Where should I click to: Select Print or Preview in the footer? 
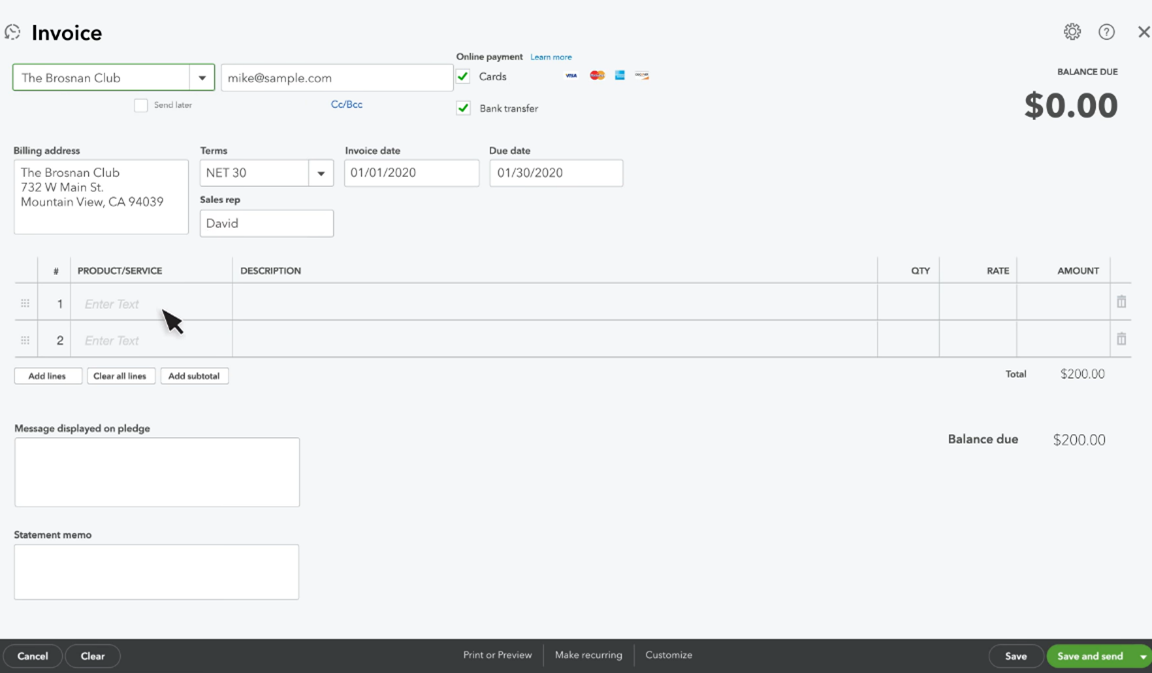pos(498,655)
